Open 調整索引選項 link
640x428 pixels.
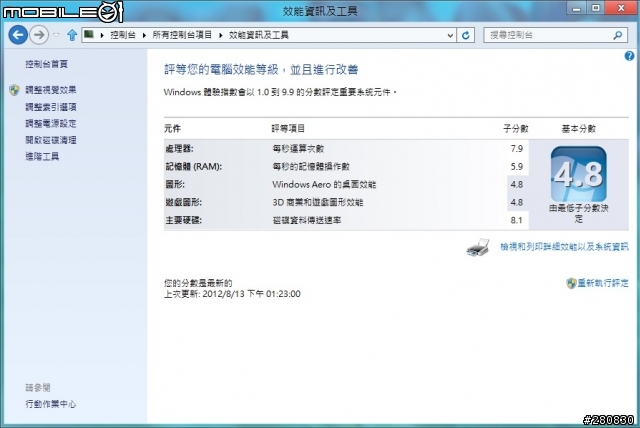(51, 107)
